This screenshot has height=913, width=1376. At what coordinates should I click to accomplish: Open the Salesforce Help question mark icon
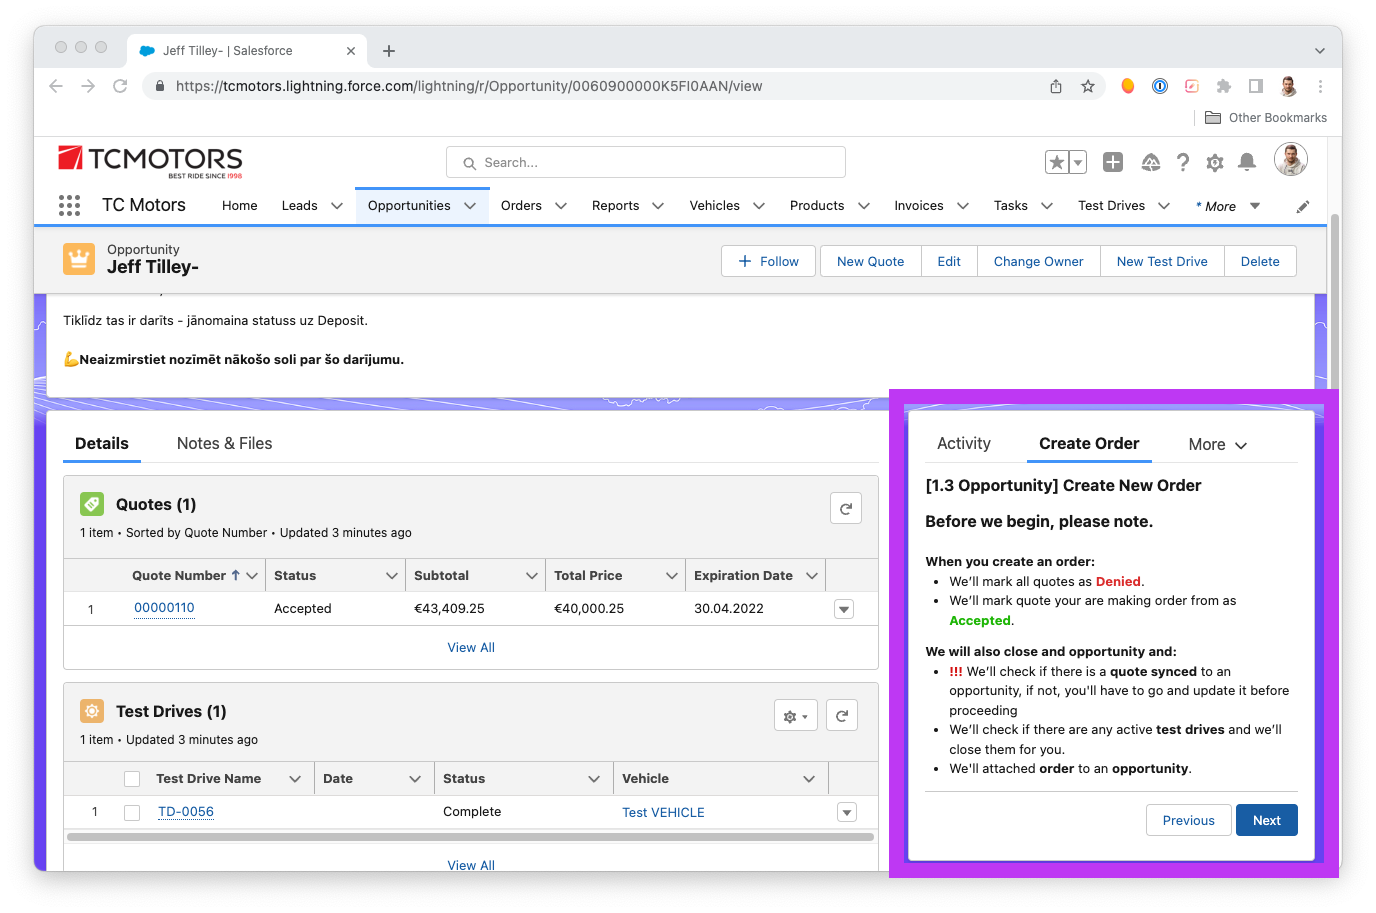click(1183, 162)
